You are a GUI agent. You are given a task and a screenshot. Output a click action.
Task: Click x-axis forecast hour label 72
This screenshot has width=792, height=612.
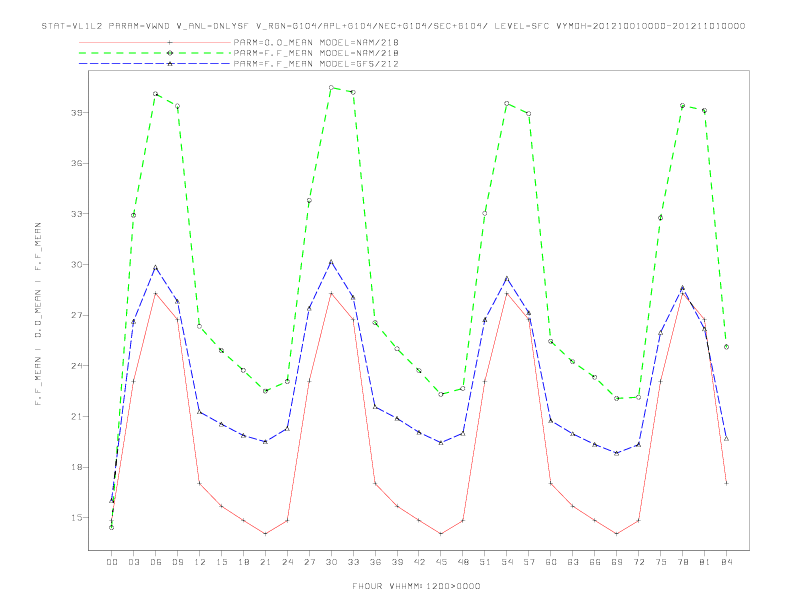click(x=638, y=562)
